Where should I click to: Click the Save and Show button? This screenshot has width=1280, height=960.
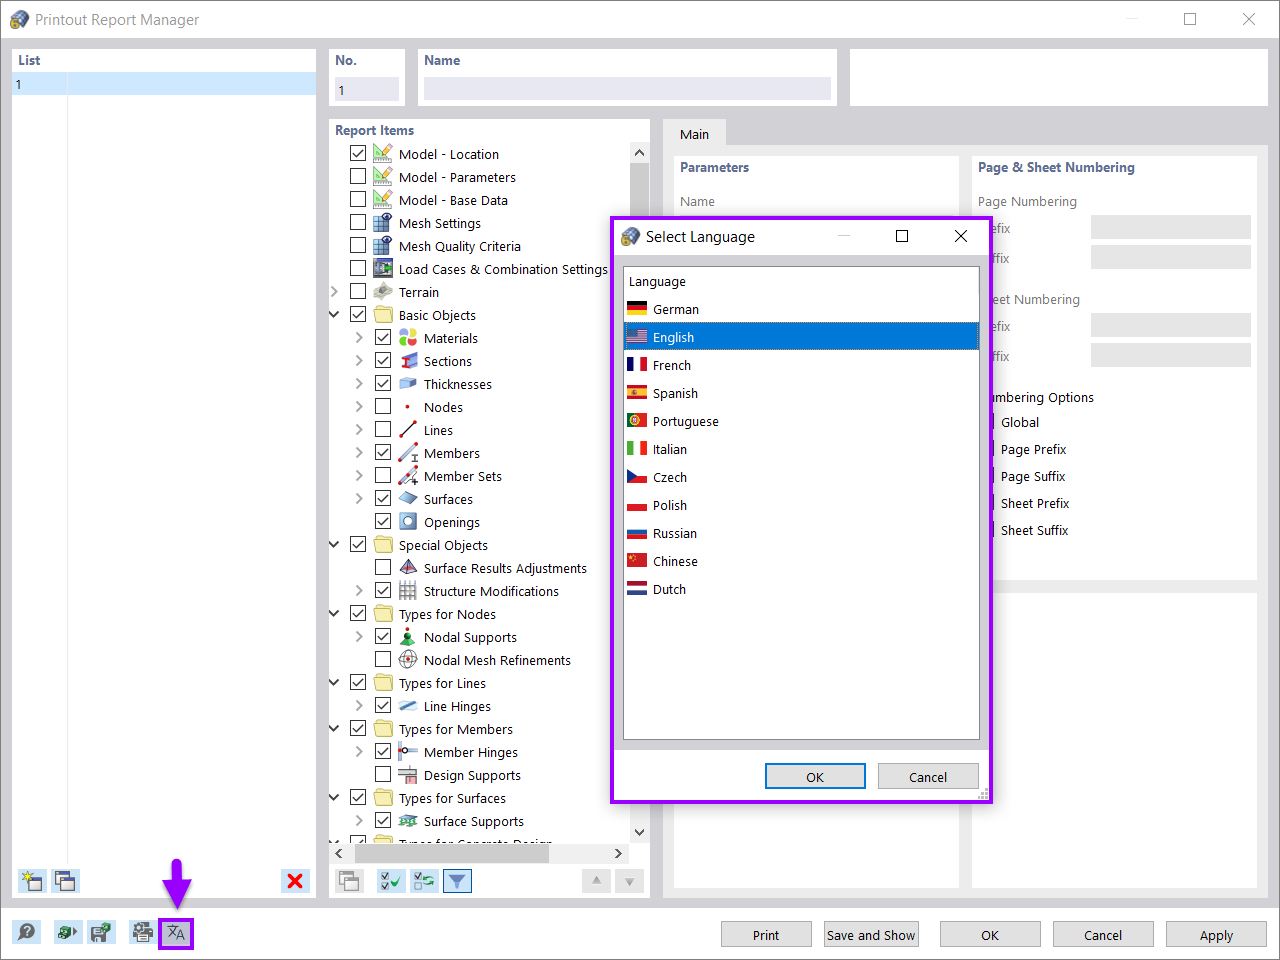pyautogui.click(x=871, y=934)
